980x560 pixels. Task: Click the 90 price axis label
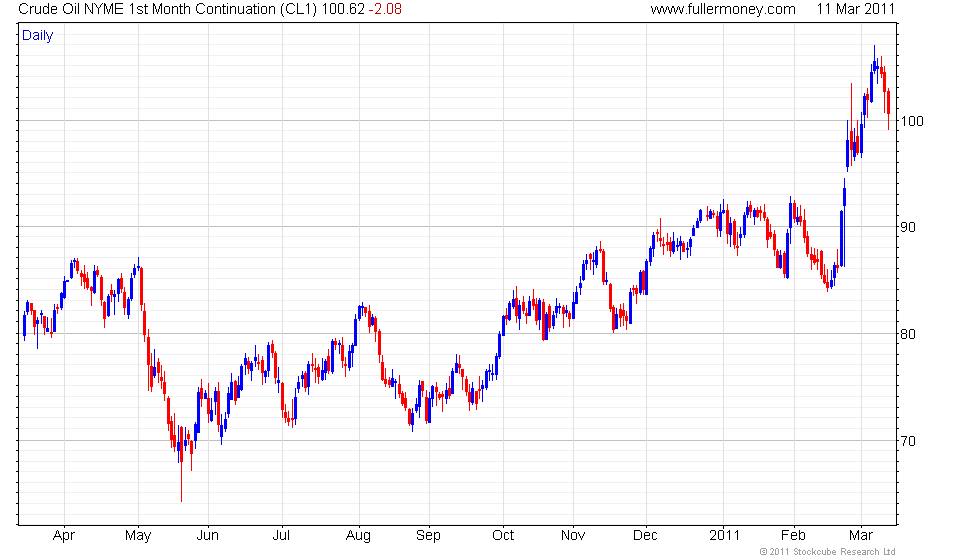point(908,228)
